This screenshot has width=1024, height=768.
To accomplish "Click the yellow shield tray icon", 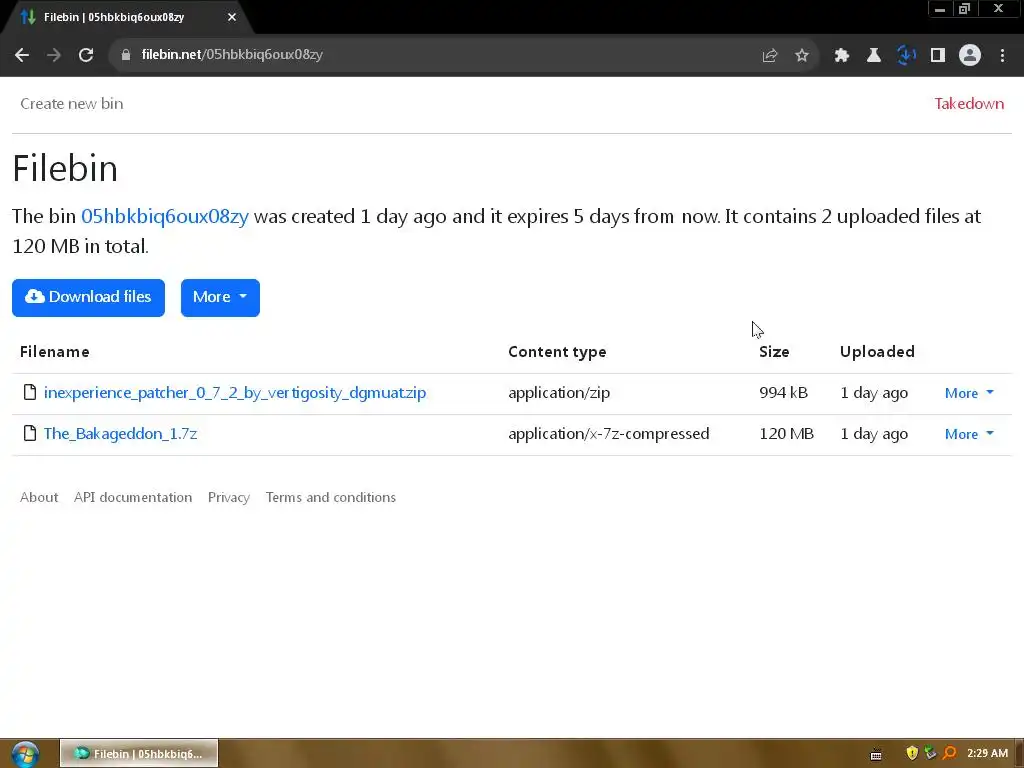I will (912, 753).
